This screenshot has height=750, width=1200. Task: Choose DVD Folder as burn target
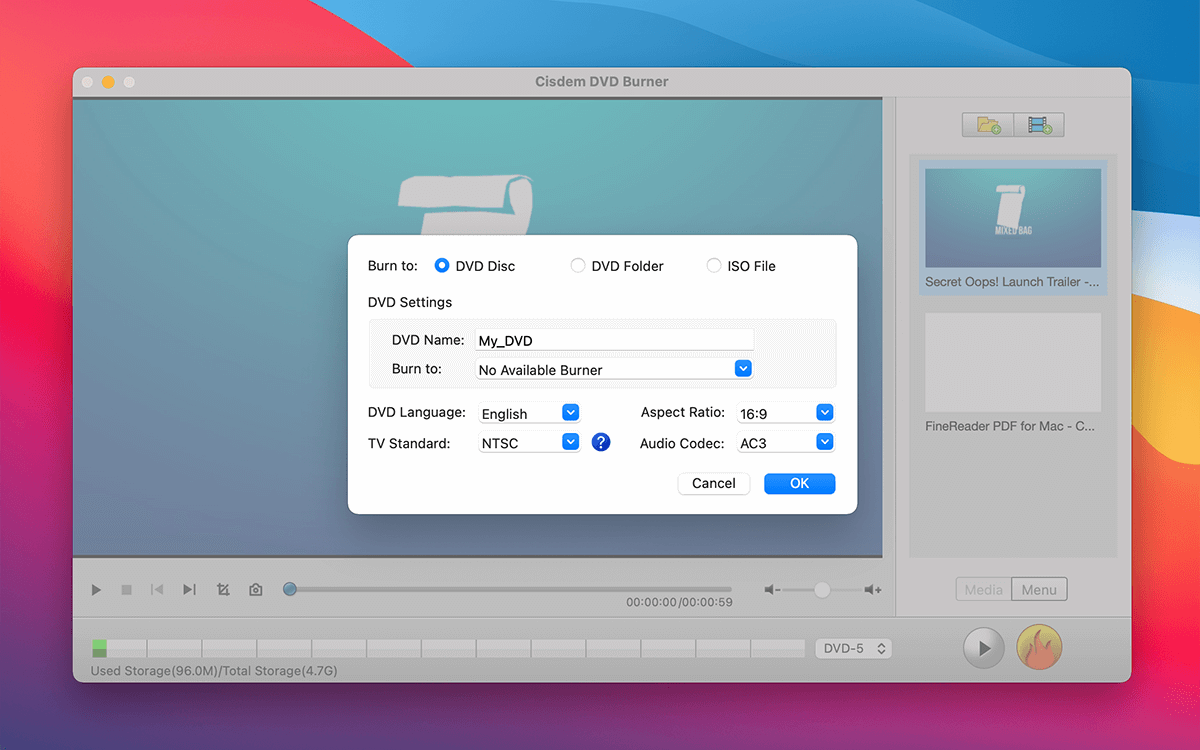[578, 266]
